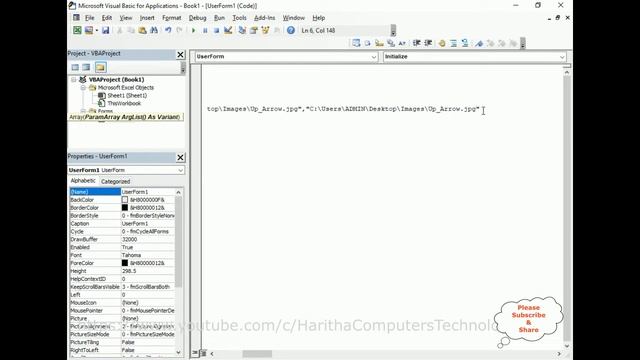Click View Code icon in Project panel
The width and height of the screenshot is (640, 360).
(75, 67)
